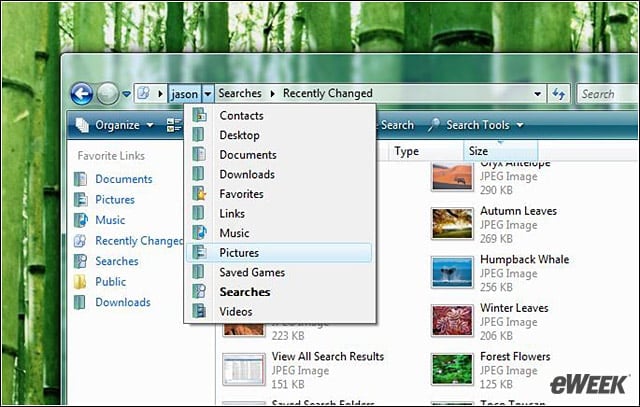Open the Search Tools dropdown arrow
Screen dimensions: 640x407
point(520,125)
